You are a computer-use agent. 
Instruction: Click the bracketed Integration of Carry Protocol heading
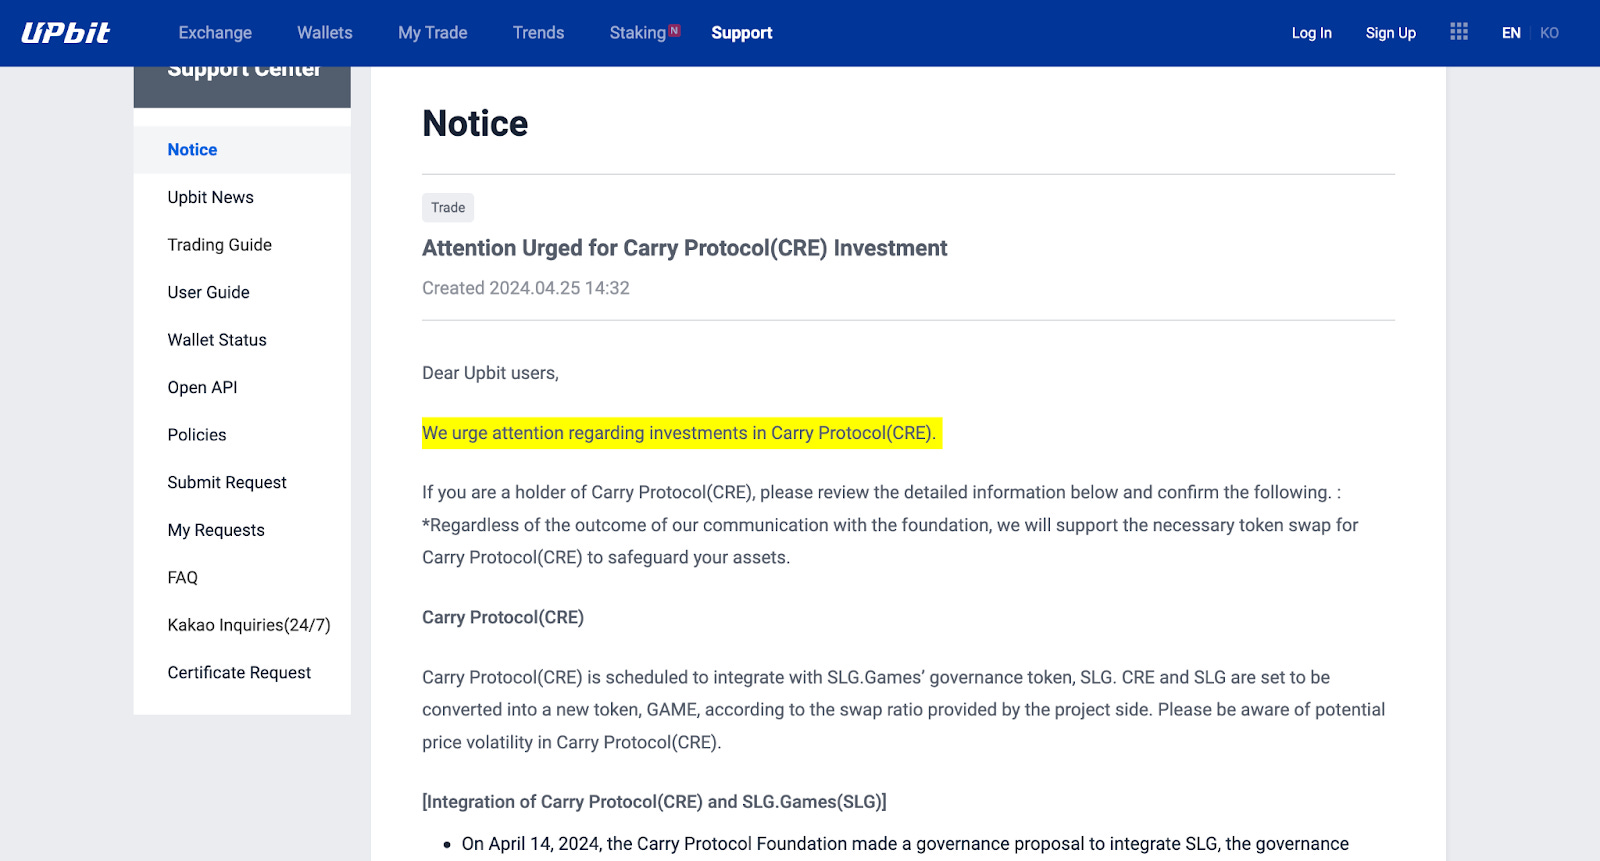coord(654,802)
